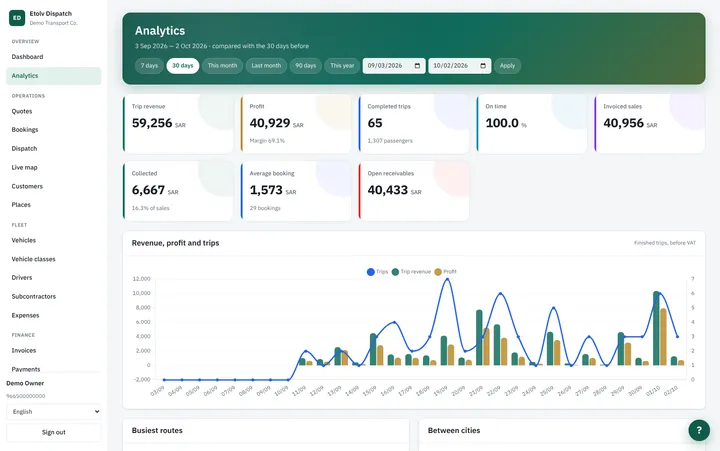Click the Completed trips 65 card

click(x=414, y=124)
